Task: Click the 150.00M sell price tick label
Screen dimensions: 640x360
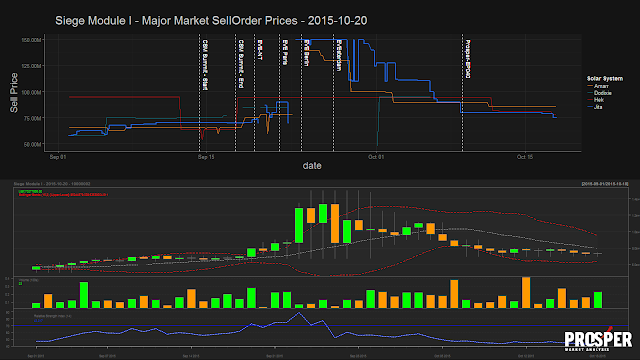Action: [31, 40]
